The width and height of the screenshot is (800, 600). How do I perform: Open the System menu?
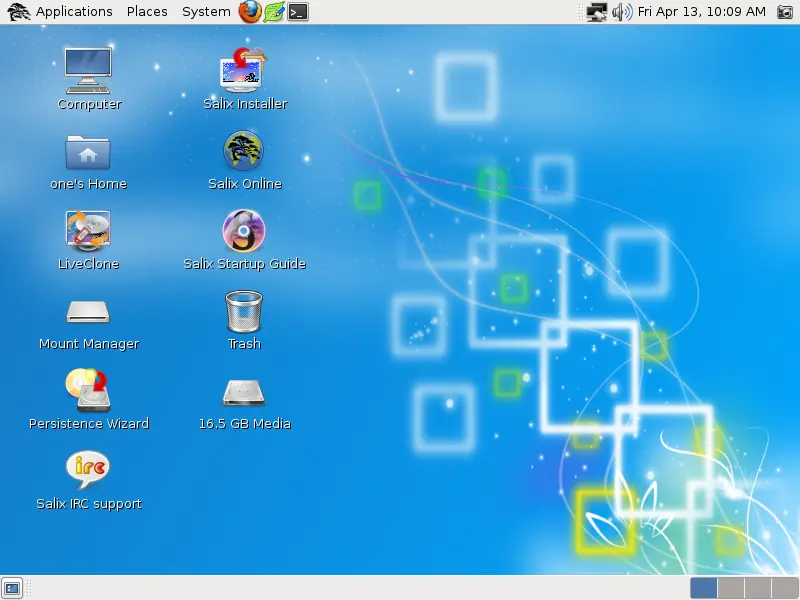(x=206, y=12)
